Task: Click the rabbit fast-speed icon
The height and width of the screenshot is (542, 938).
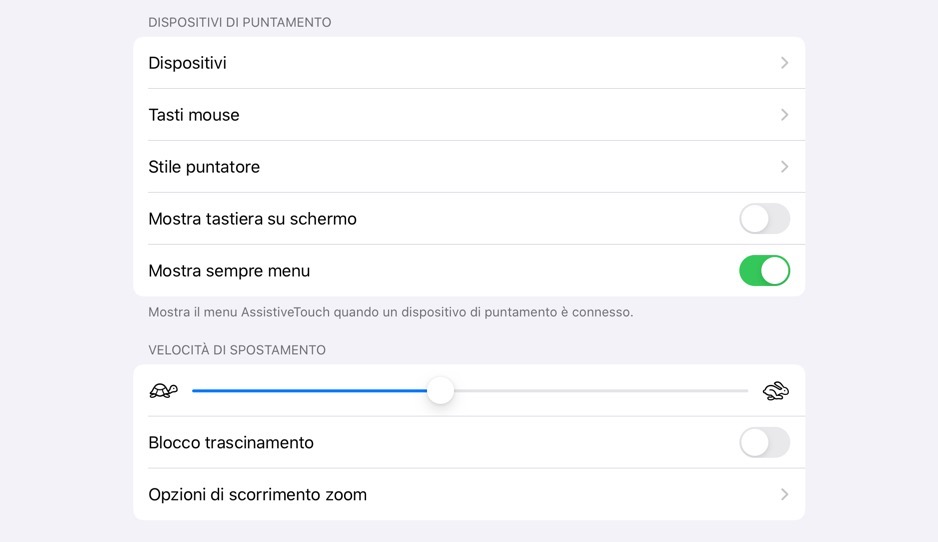Action: click(x=775, y=391)
